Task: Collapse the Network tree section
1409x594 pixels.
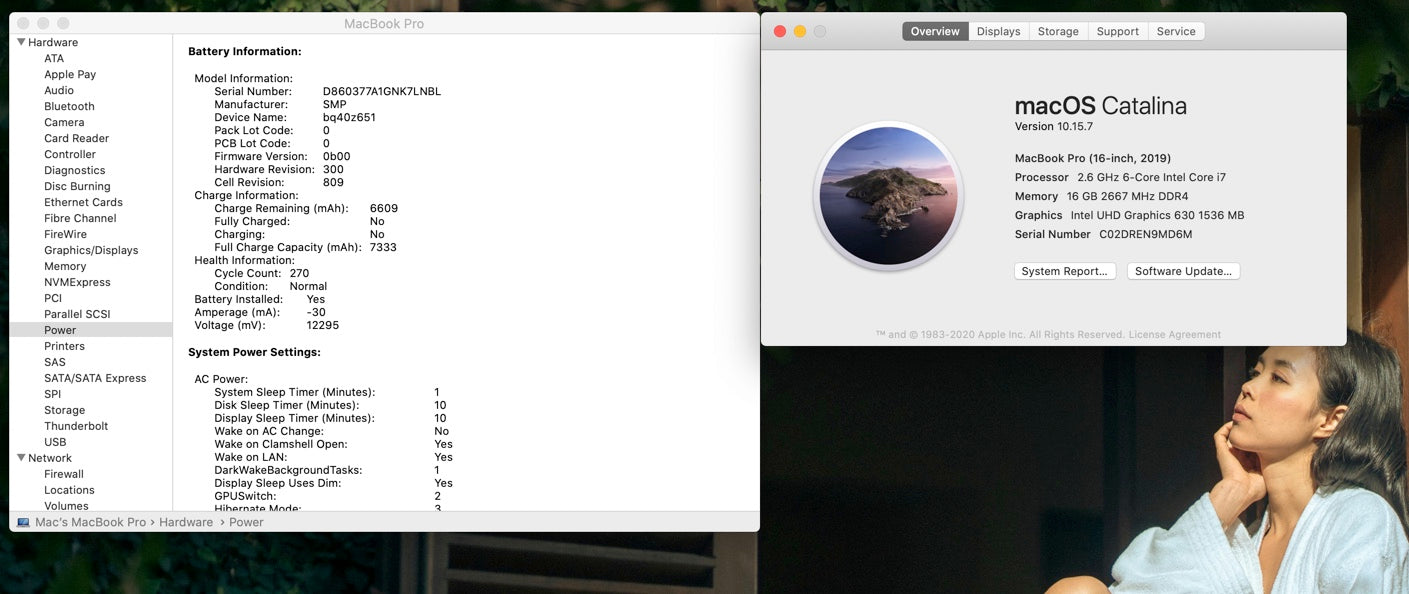Action: (21, 458)
